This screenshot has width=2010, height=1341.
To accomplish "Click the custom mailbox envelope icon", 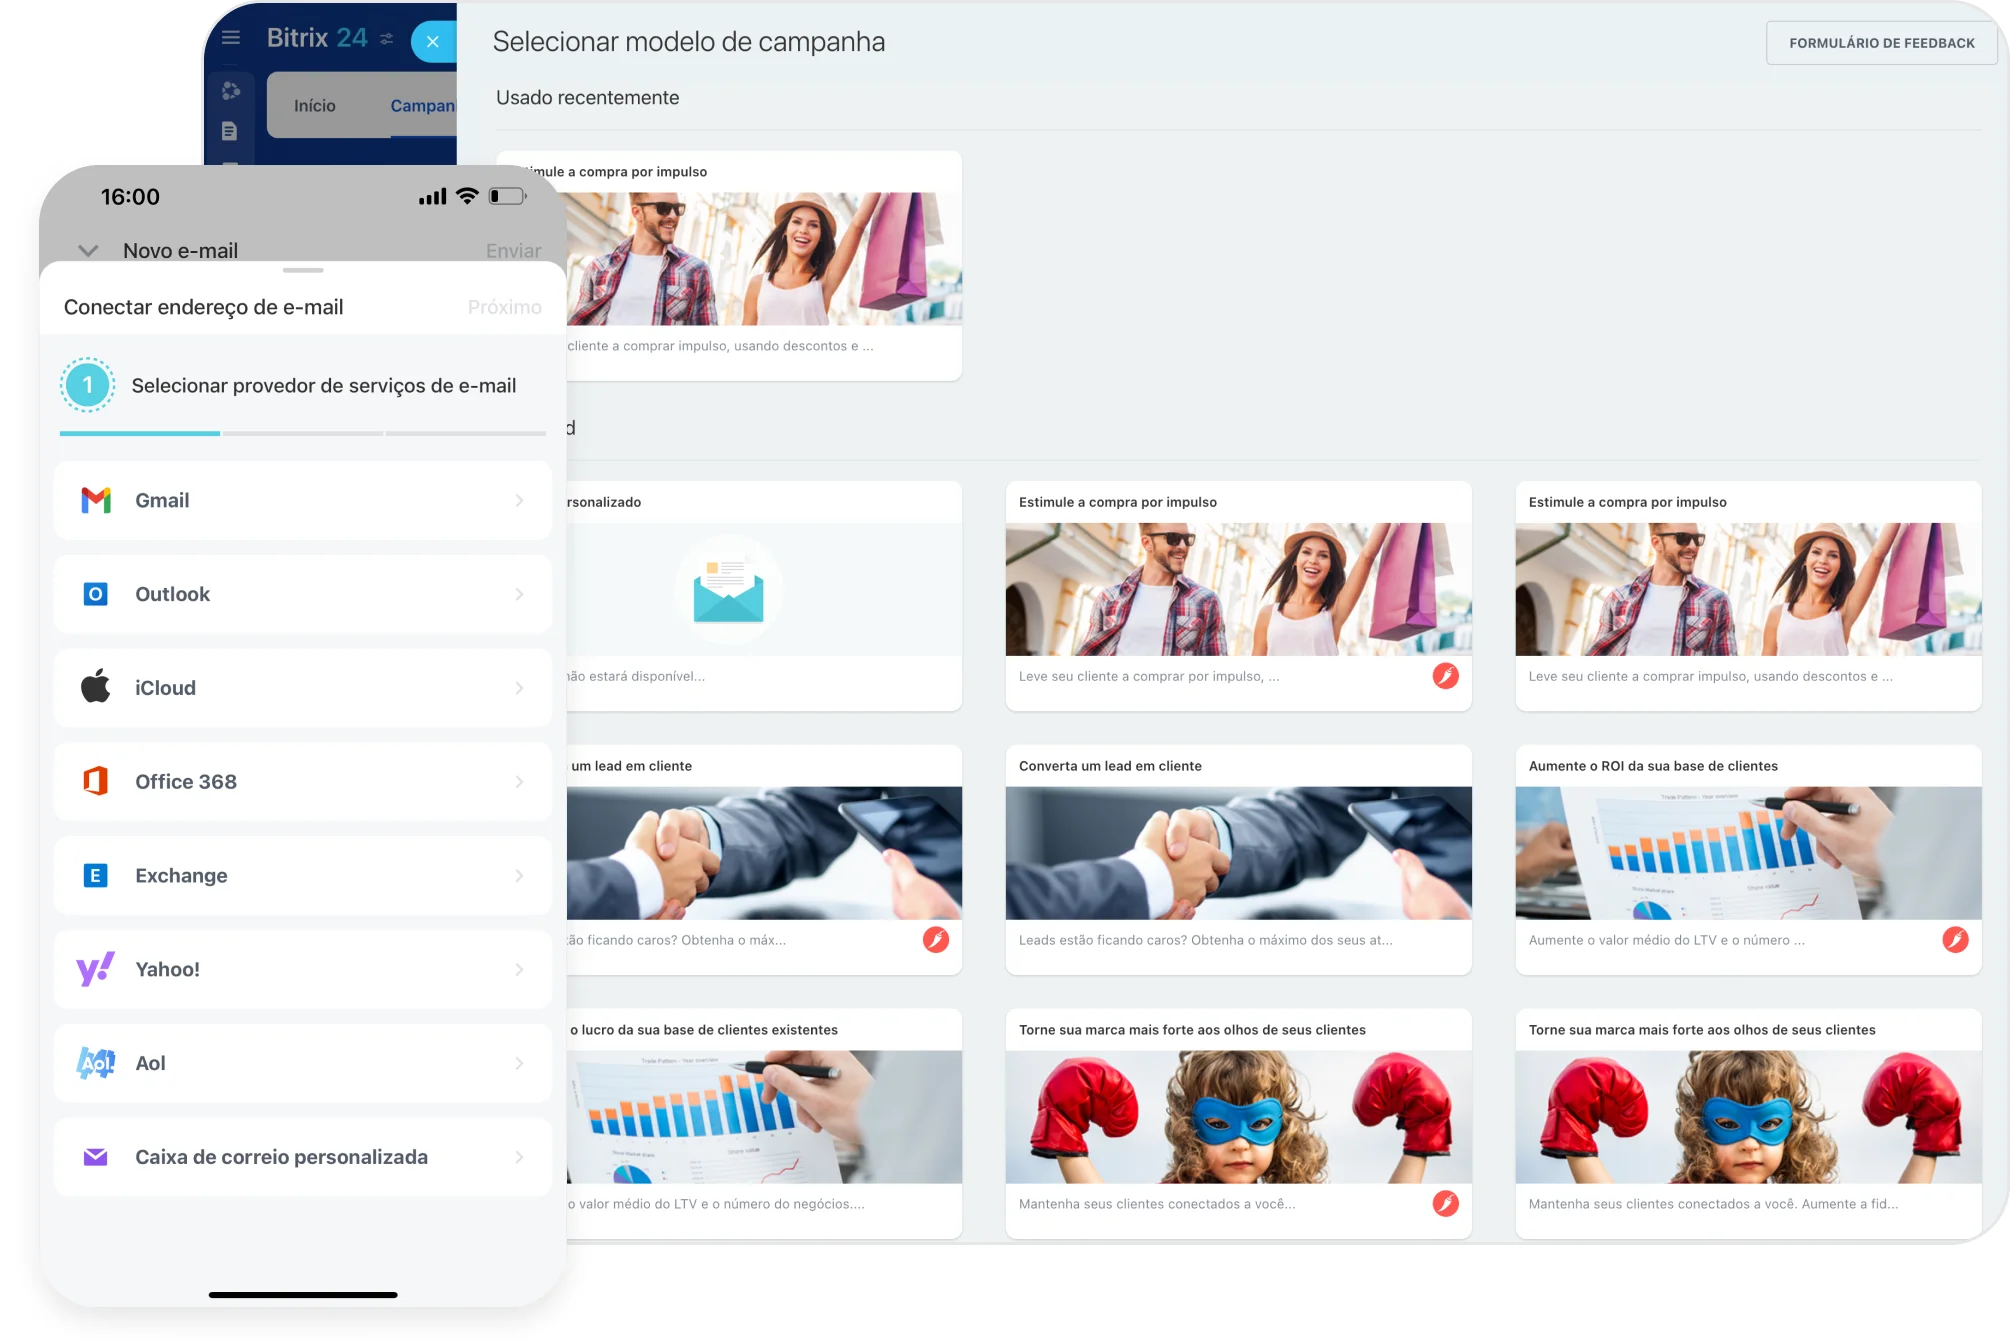I will click(95, 1157).
